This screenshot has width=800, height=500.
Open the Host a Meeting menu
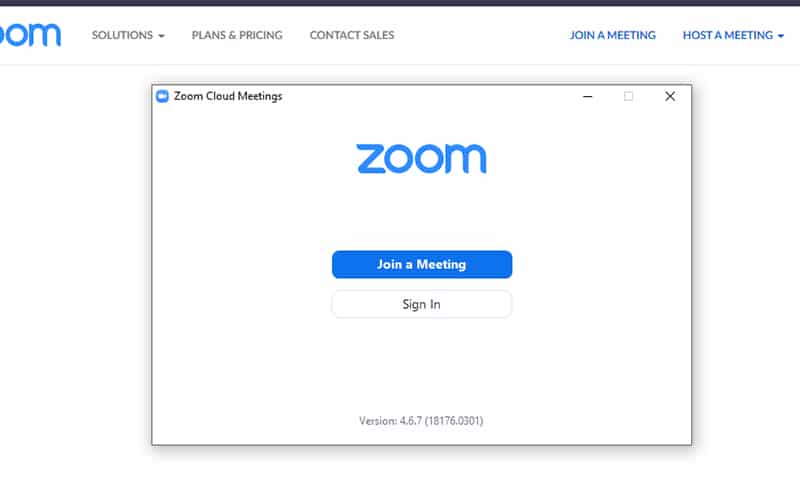click(x=733, y=35)
